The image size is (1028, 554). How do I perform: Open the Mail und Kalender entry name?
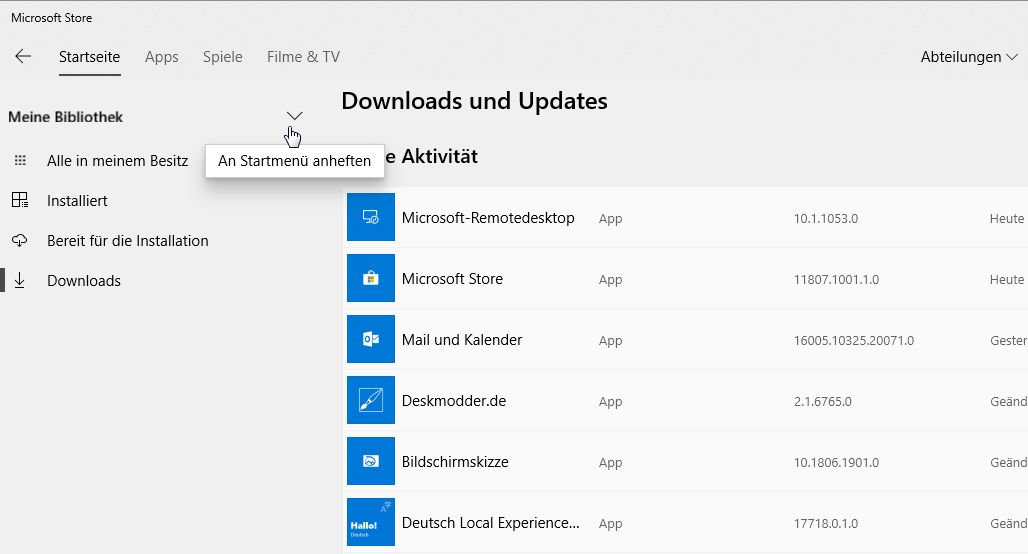click(x=461, y=340)
